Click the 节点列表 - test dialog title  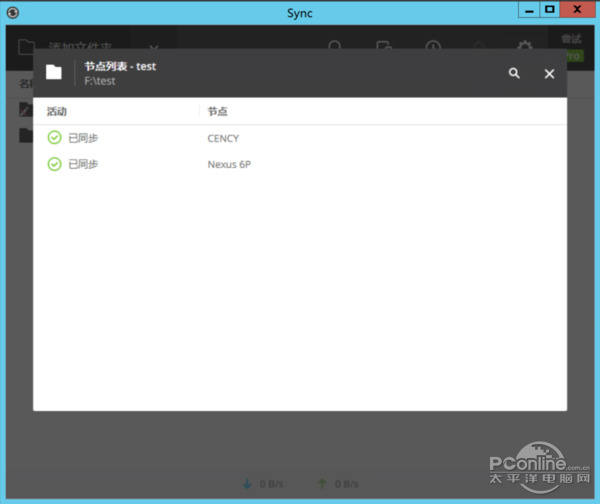coord(120,66)
